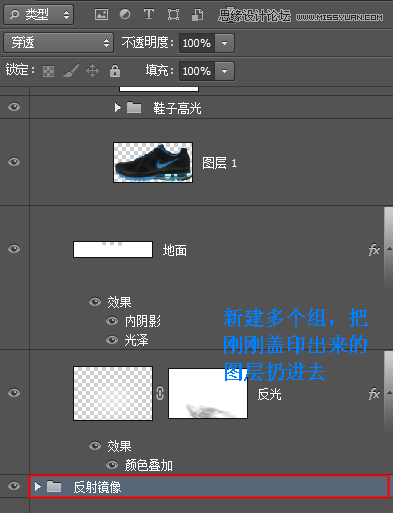This screenshot has height=513, width=393.
Task: Filter layers by pixel image type
Action: point(101,15)
